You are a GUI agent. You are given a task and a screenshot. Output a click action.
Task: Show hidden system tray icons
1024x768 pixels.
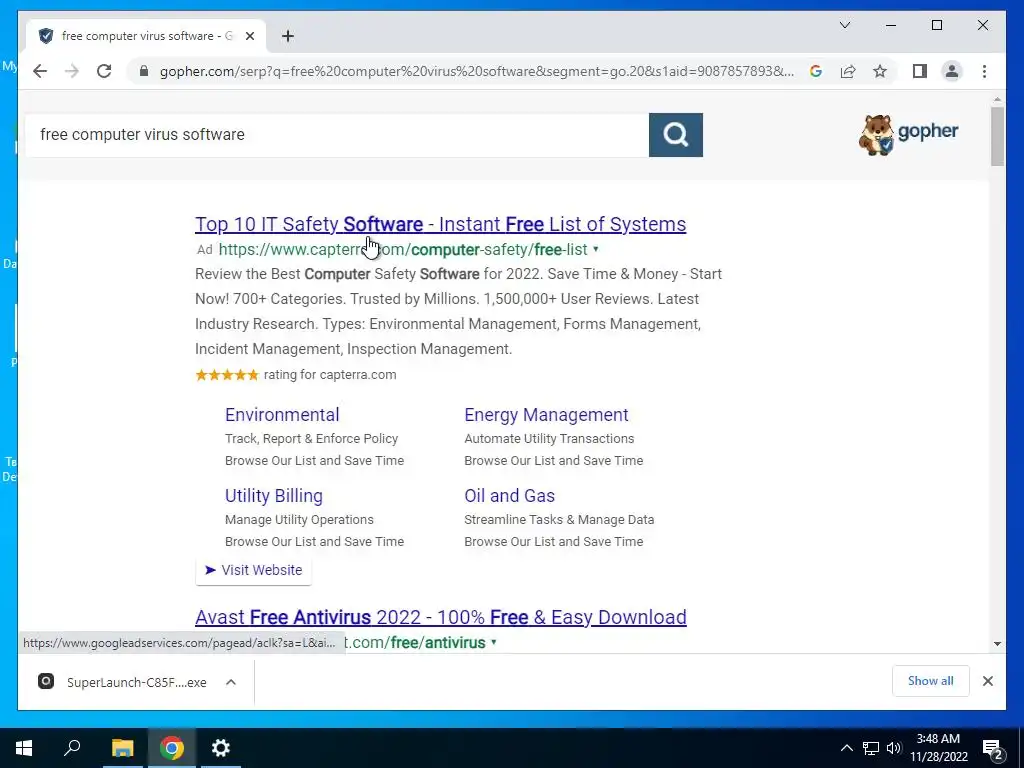coord(846,748)
